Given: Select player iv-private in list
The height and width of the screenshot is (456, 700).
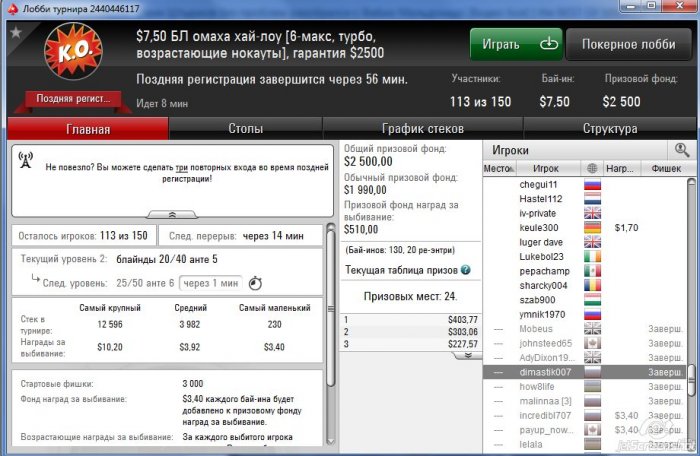Looking at the screenshot, I should (585, 213).
